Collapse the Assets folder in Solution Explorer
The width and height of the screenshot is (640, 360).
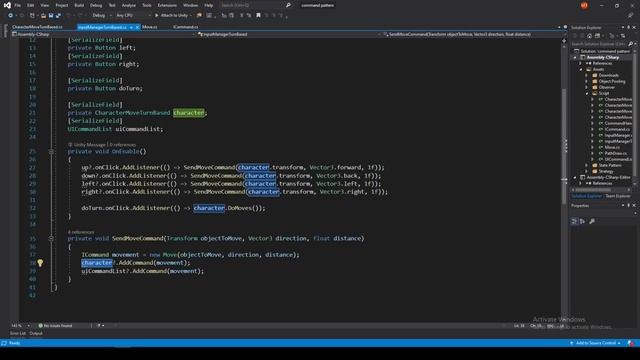pyautogui.click(x=581, y=69)
